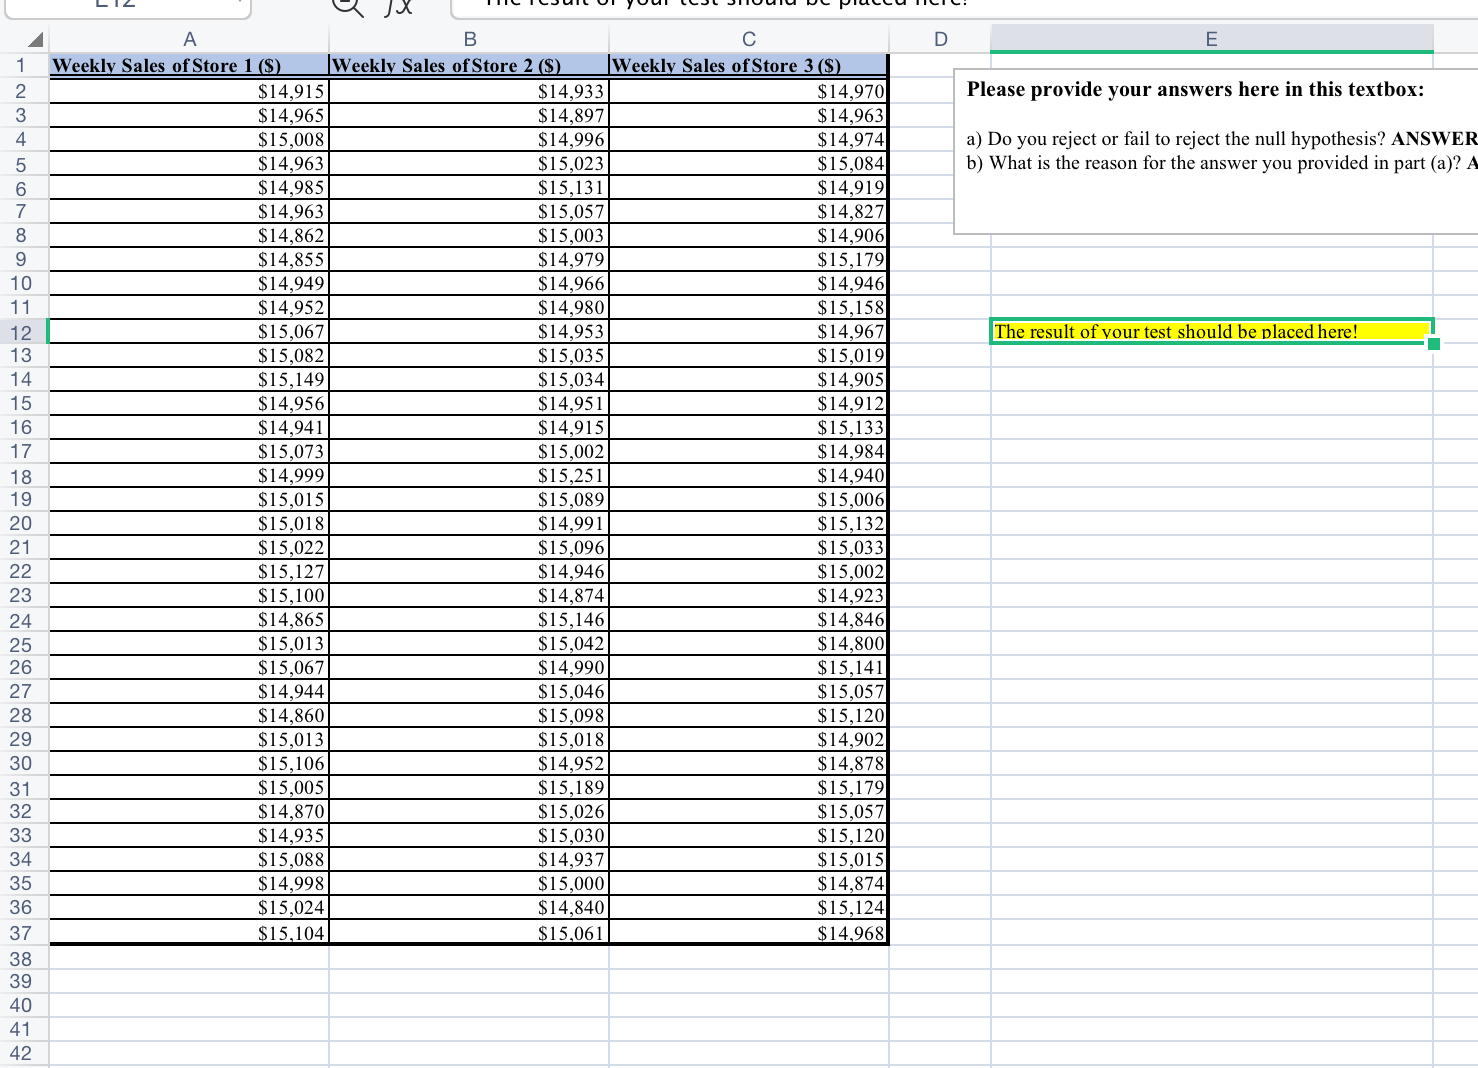Select cell with value $14,878
This screenshot has height=1068, width=1478.
click(x=749, y=763)
